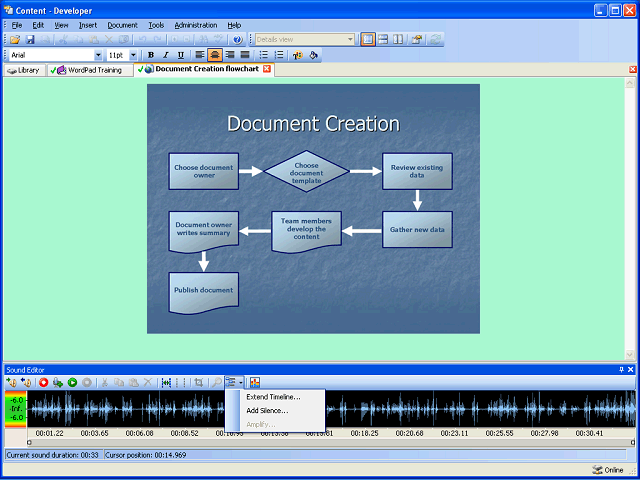The width and height of the screenshot is (640, 480).
Task: Click the Open folder icon in toolbar
Action: (x=15, y=39)
